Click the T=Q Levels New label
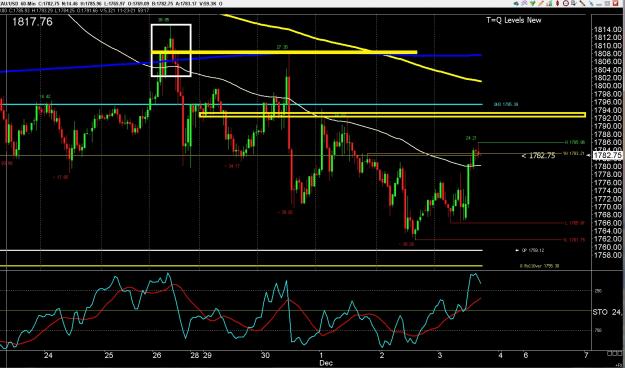Image resolution: width=625 pixels, height=368 pixels. (513, 20)
